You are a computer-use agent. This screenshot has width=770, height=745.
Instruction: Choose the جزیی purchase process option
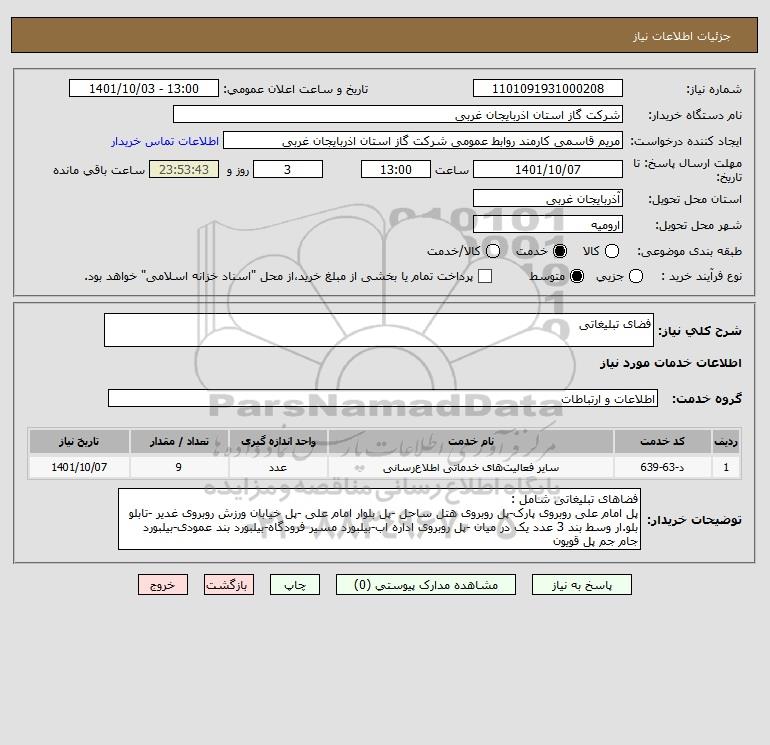point(635,276)
